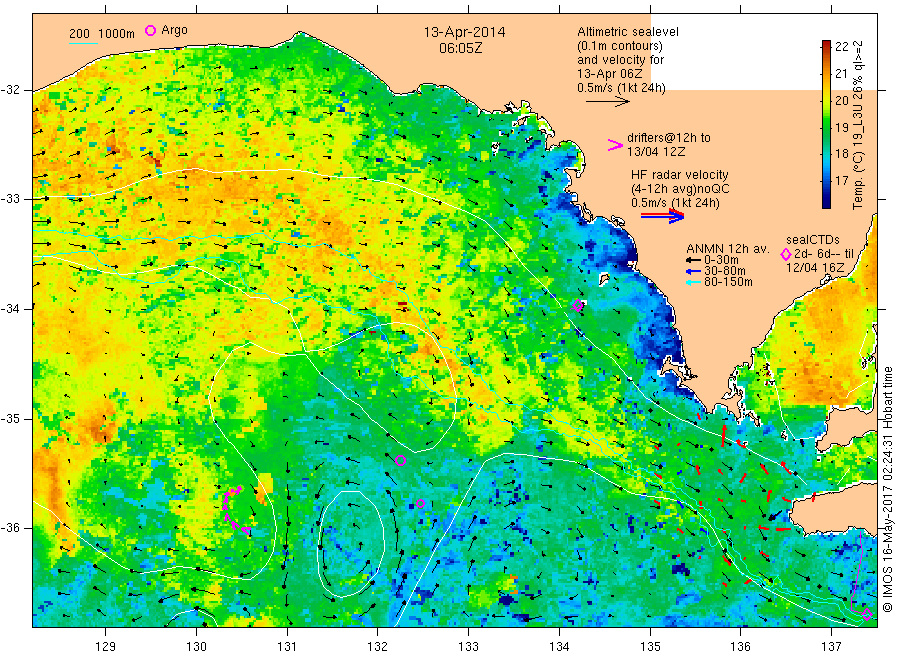The width and height of the screenshot is (900, 660).
Task: Click the 13/04 12Z text
Action: coord(656,152)
